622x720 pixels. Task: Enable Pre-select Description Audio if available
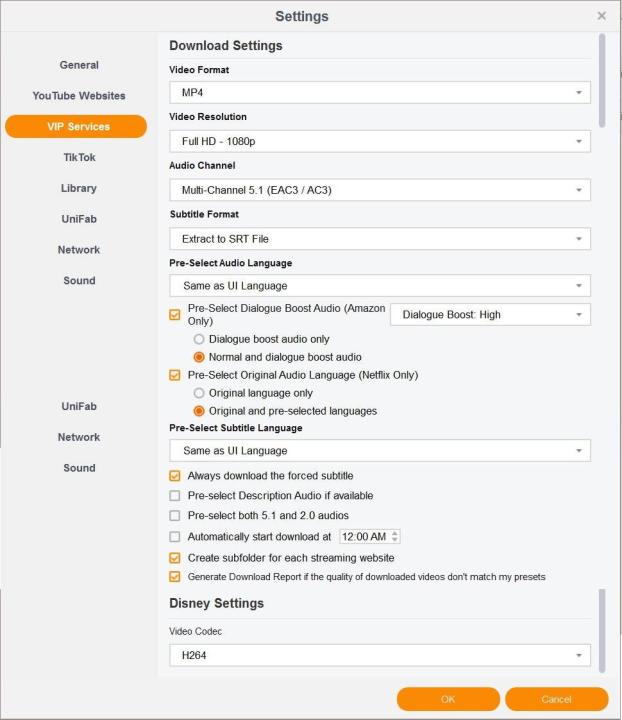click(x=176, y=496)
